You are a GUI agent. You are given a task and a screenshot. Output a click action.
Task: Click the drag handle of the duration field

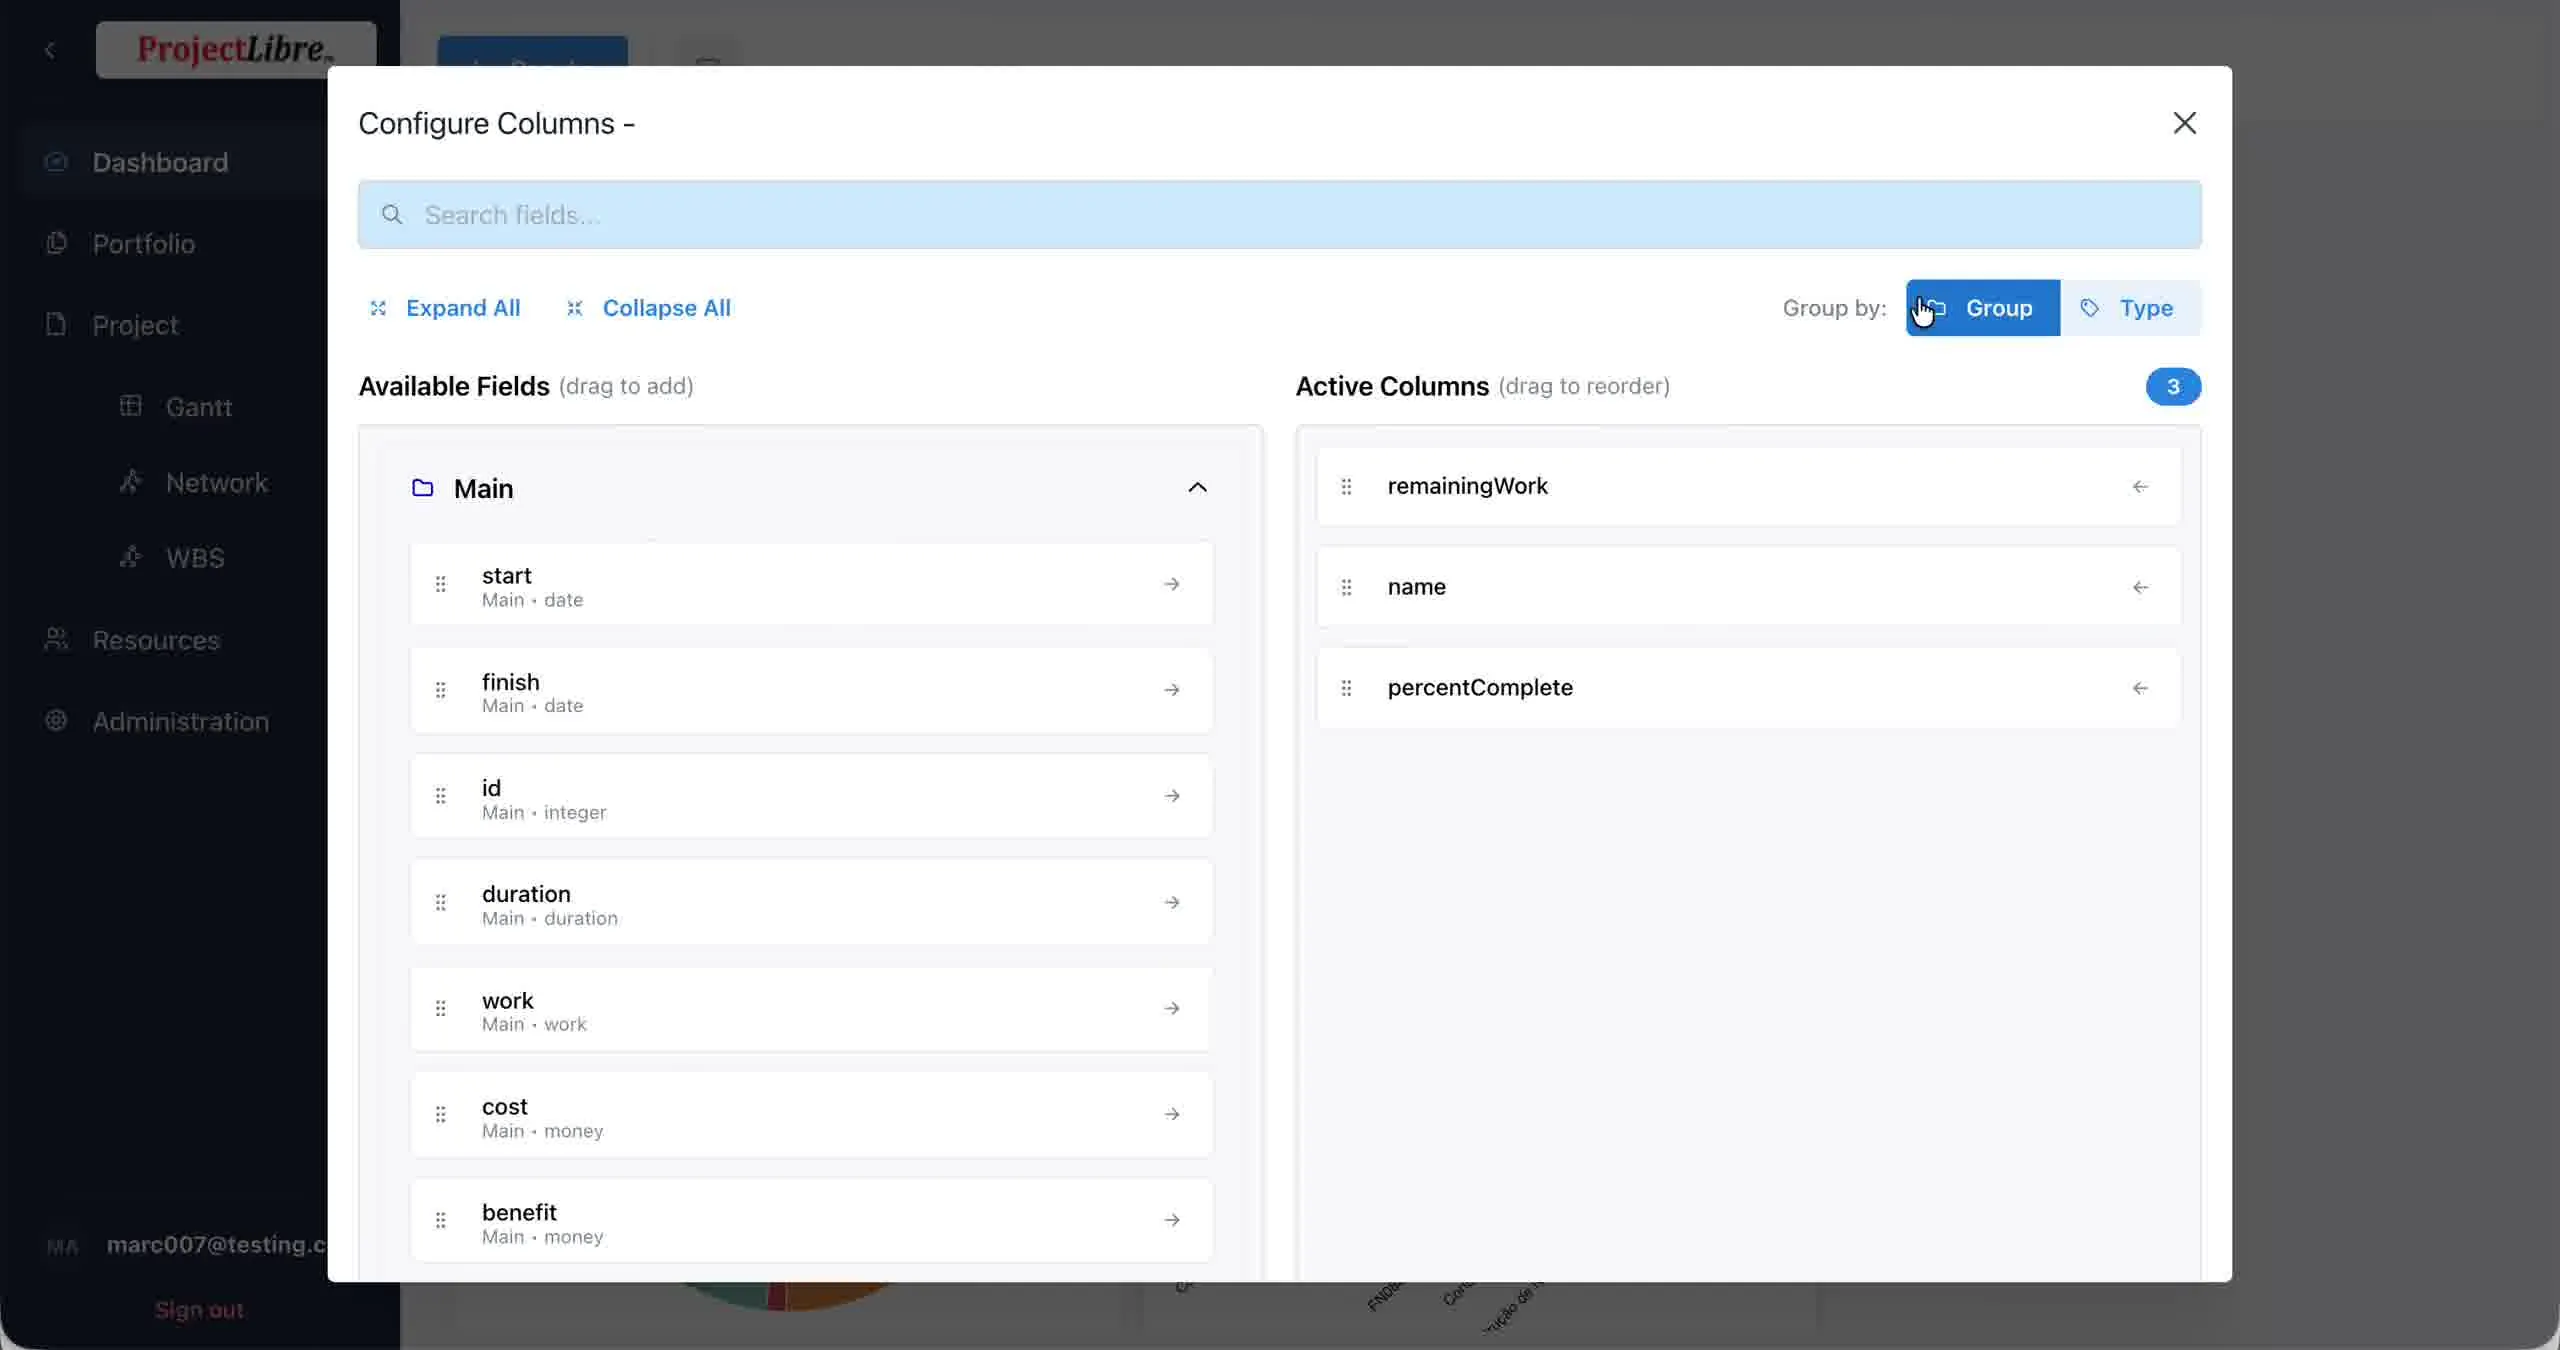(x=440, y=902)
